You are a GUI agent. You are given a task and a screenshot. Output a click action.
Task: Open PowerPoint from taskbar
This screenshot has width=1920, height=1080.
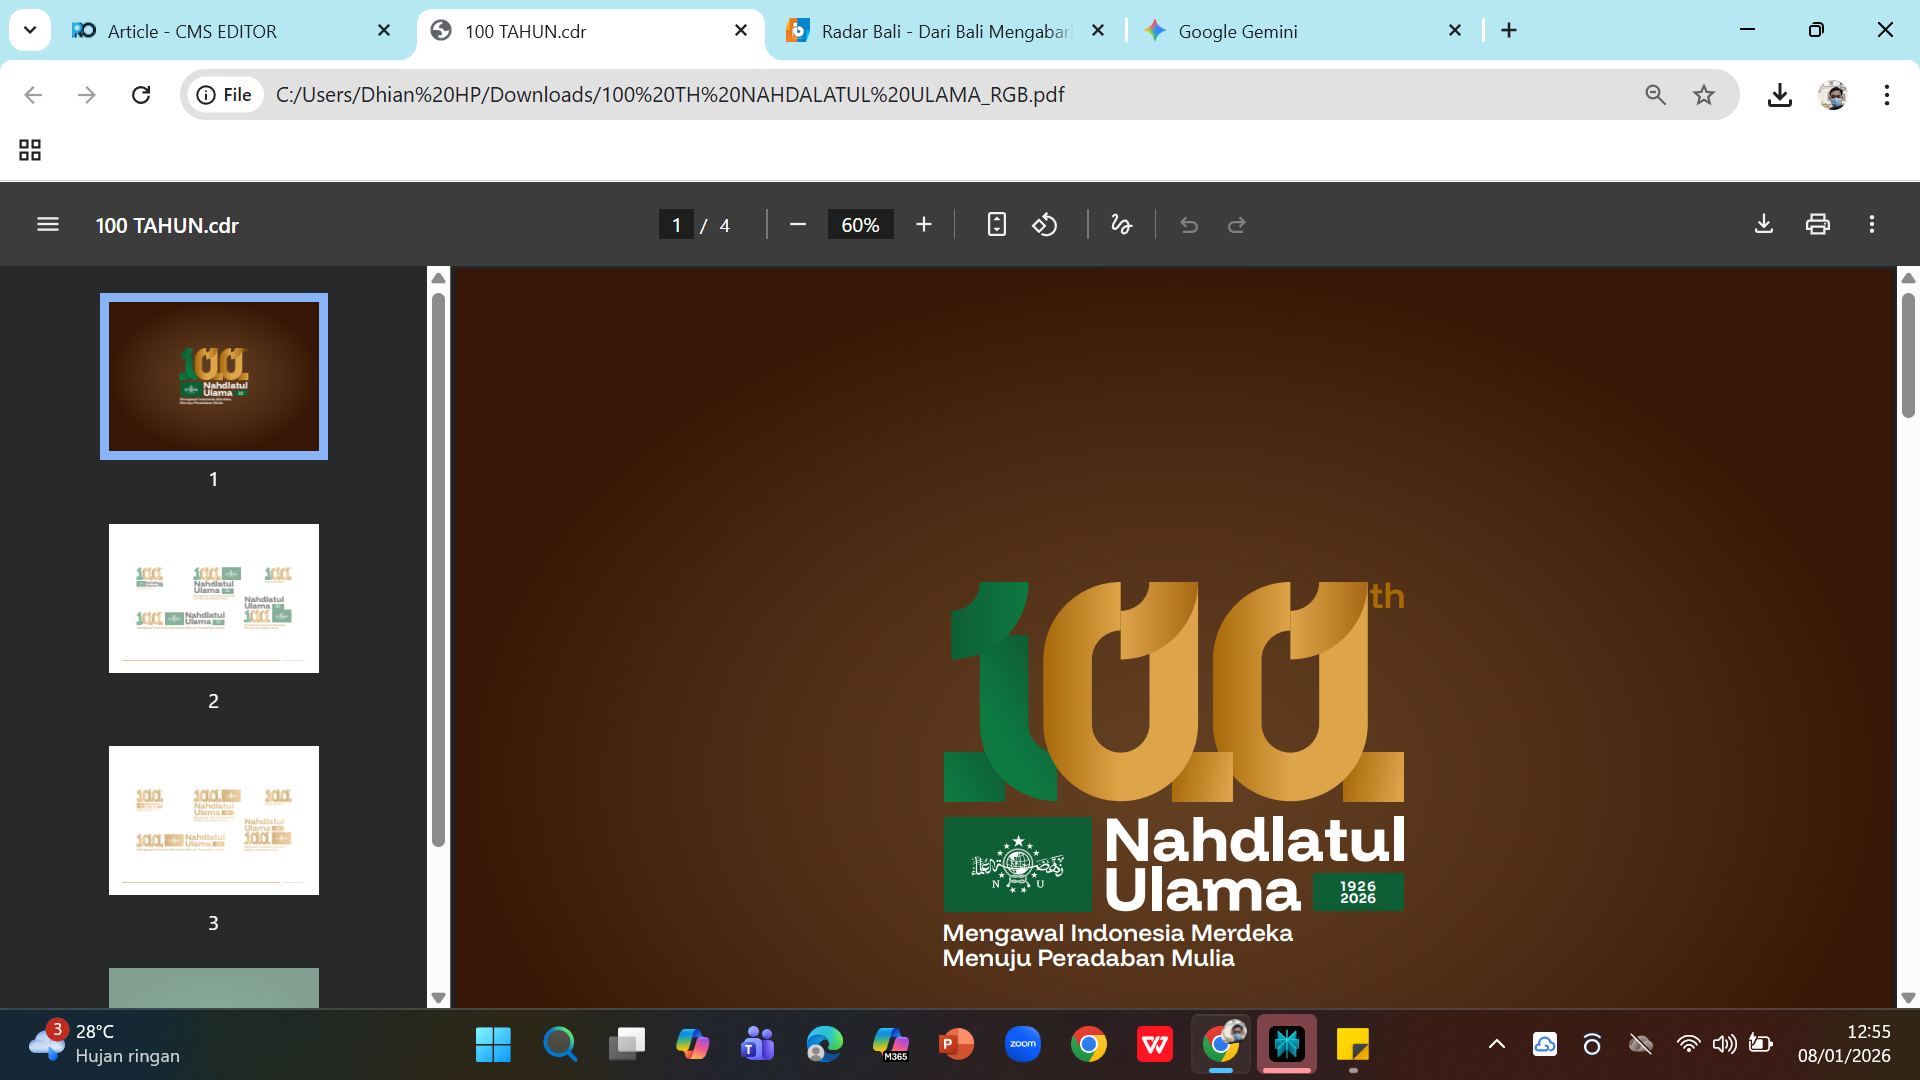pyautogui.click(x=957, y=1045)
